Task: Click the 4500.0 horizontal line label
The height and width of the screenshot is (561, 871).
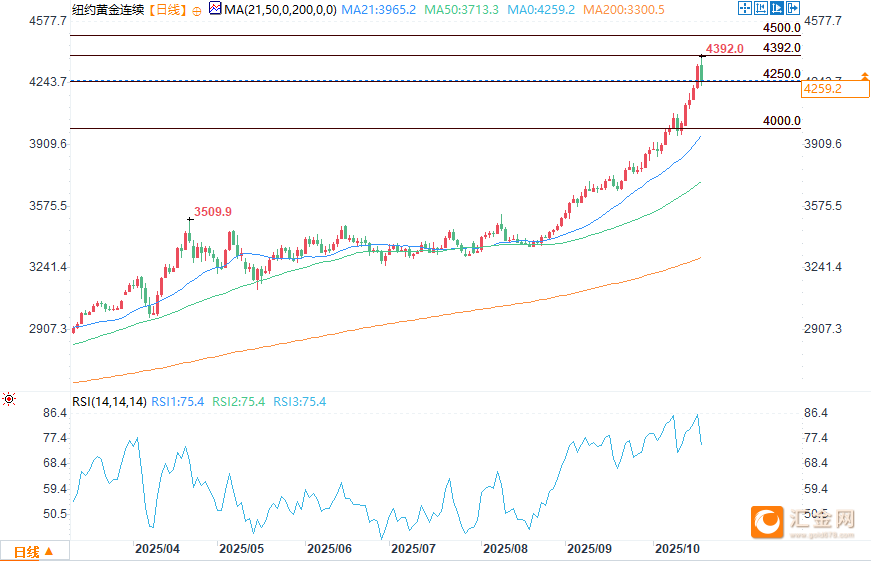Action: point(782,28)
